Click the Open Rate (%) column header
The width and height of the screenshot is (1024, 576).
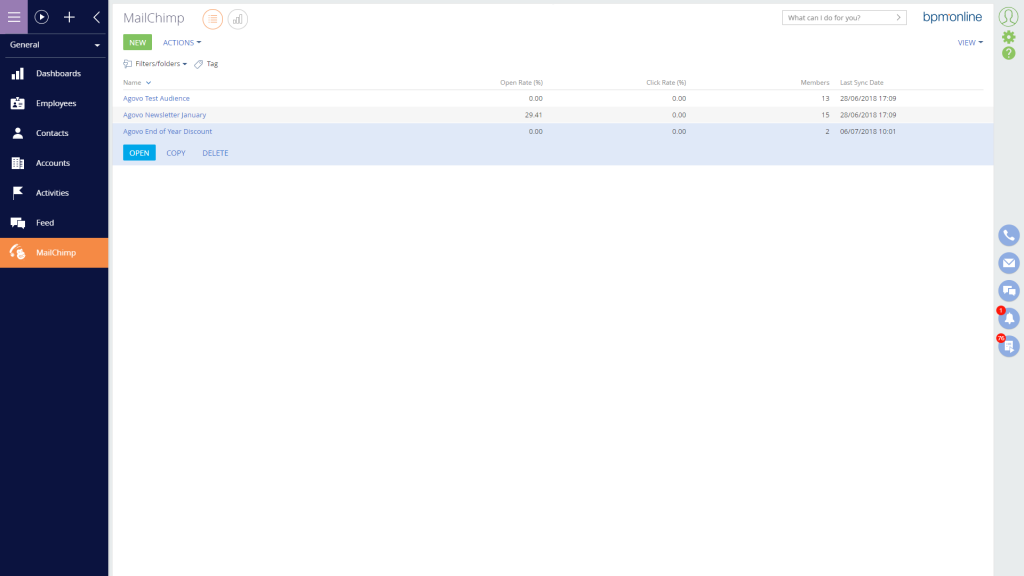point(521,83)
